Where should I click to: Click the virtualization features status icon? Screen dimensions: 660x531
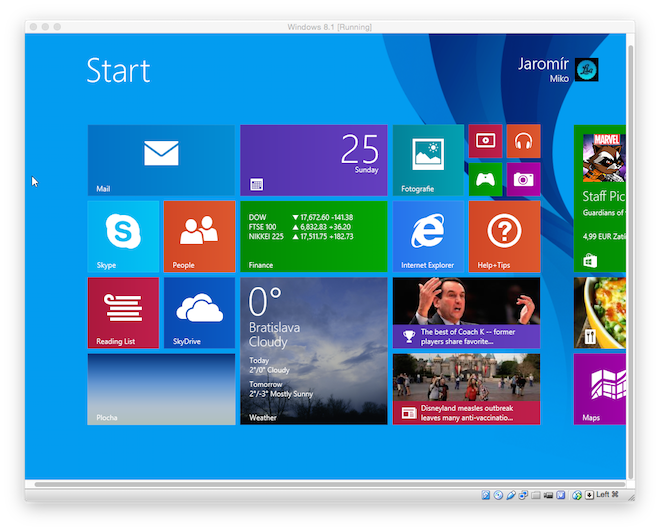click(x=561, y=495)
